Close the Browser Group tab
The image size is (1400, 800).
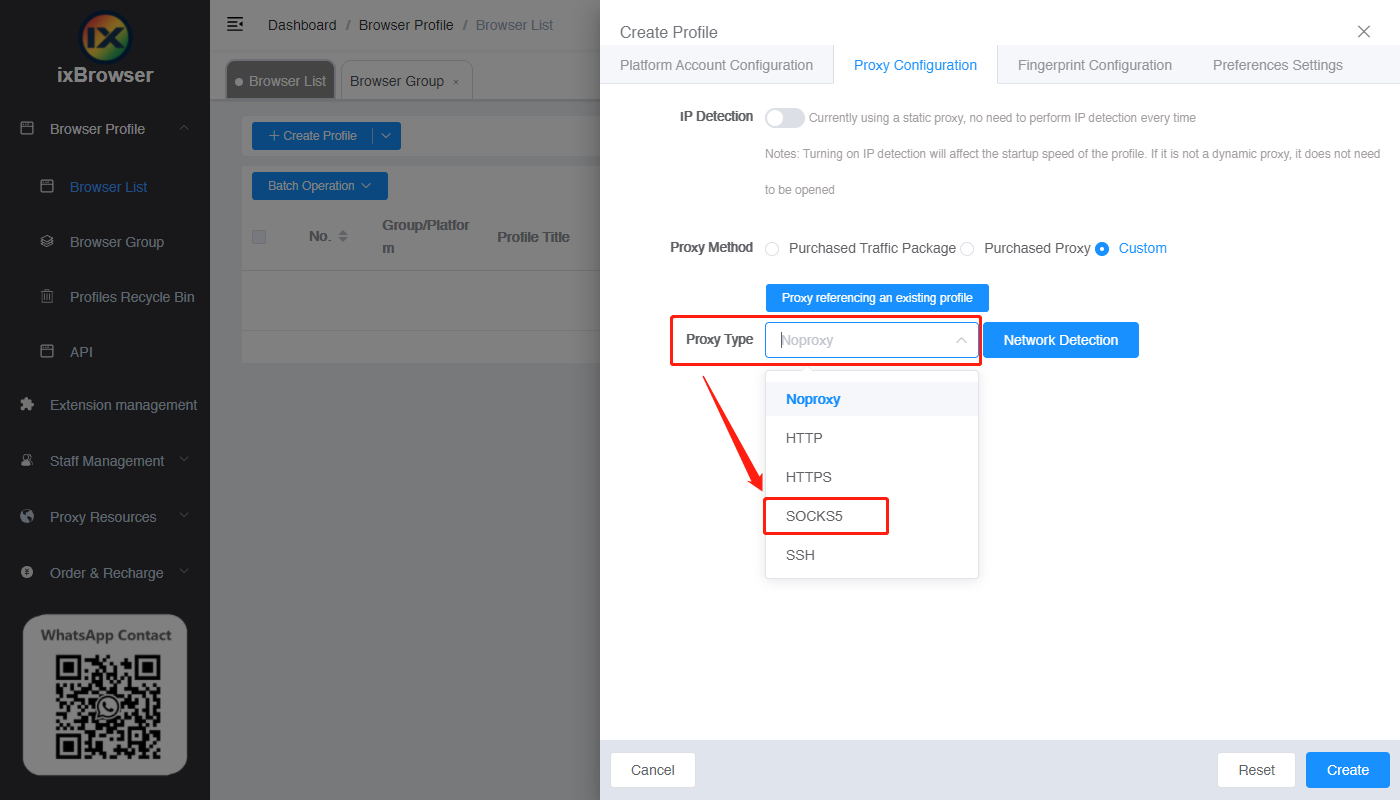(x=456, y=82)
